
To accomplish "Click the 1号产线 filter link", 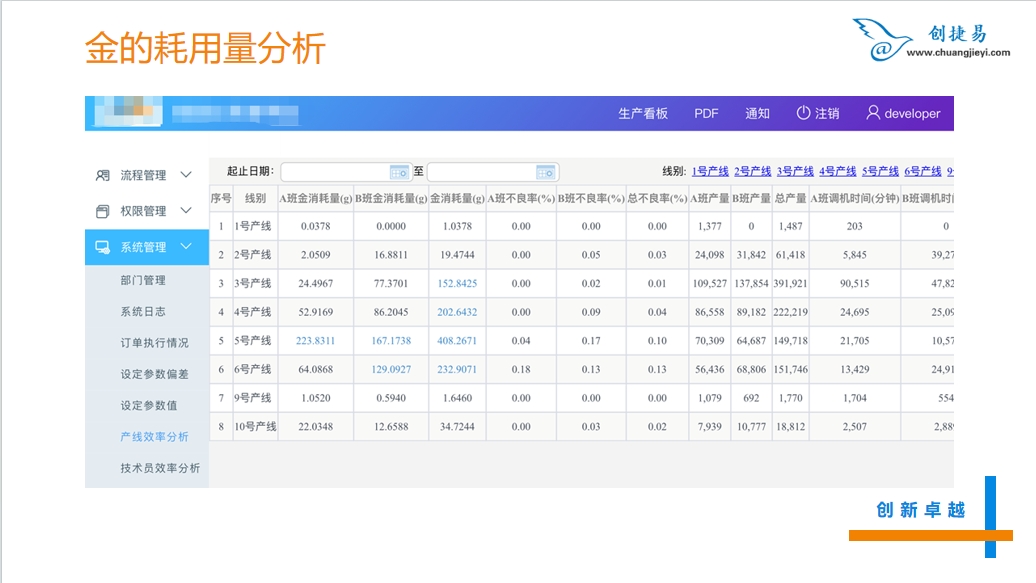I will point(710,172).
